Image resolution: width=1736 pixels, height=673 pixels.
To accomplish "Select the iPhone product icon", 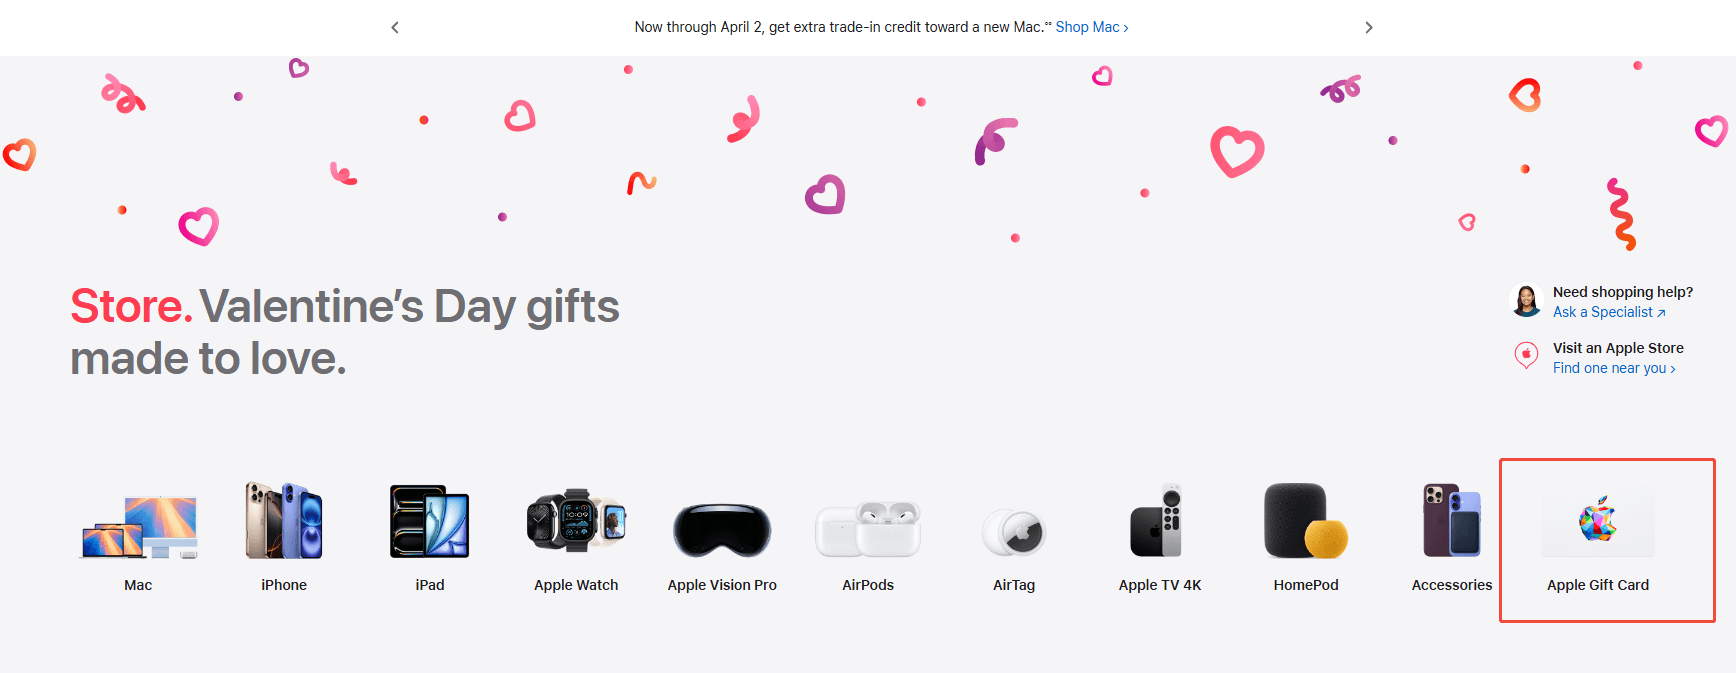I will point(284,520).
